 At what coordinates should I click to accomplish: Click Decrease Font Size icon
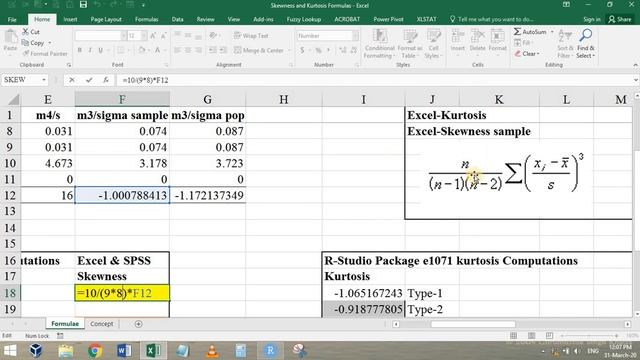point(163,36)
